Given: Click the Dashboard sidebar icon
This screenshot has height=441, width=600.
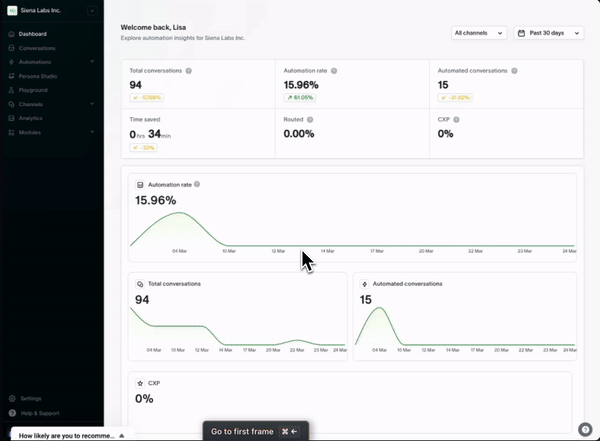Looking at the screenshot, I should pyautogui.click(x=11, y=34).
